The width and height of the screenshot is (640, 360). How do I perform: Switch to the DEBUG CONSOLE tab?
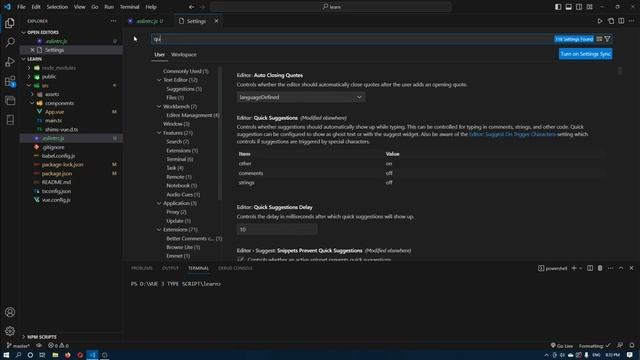tap(235, 268)
